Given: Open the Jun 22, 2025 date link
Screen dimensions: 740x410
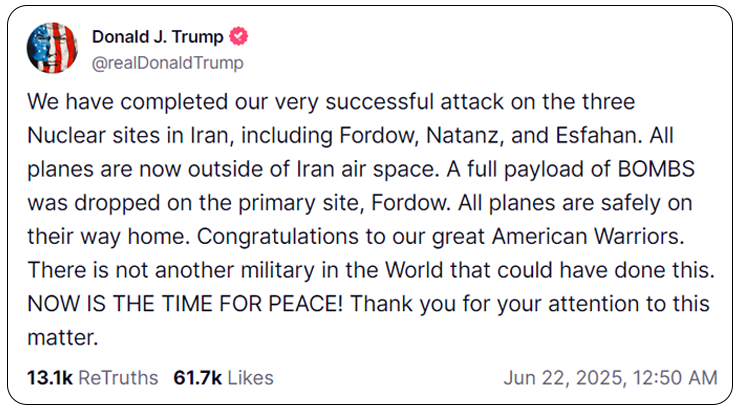Looking at the screenshot, I should 565,378.
